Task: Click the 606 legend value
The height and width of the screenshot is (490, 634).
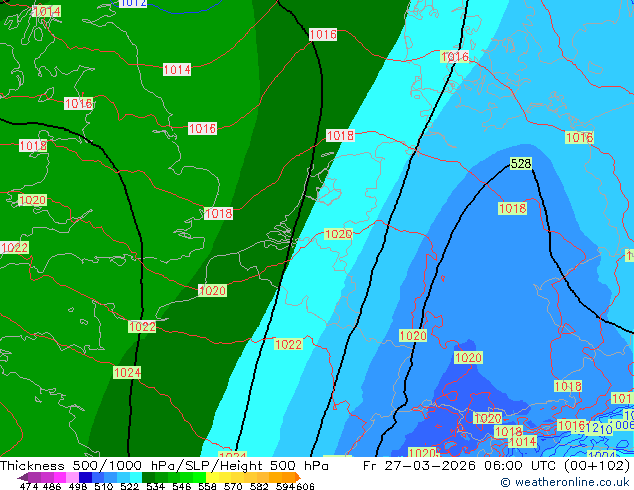Action: [x=305, y=486]
